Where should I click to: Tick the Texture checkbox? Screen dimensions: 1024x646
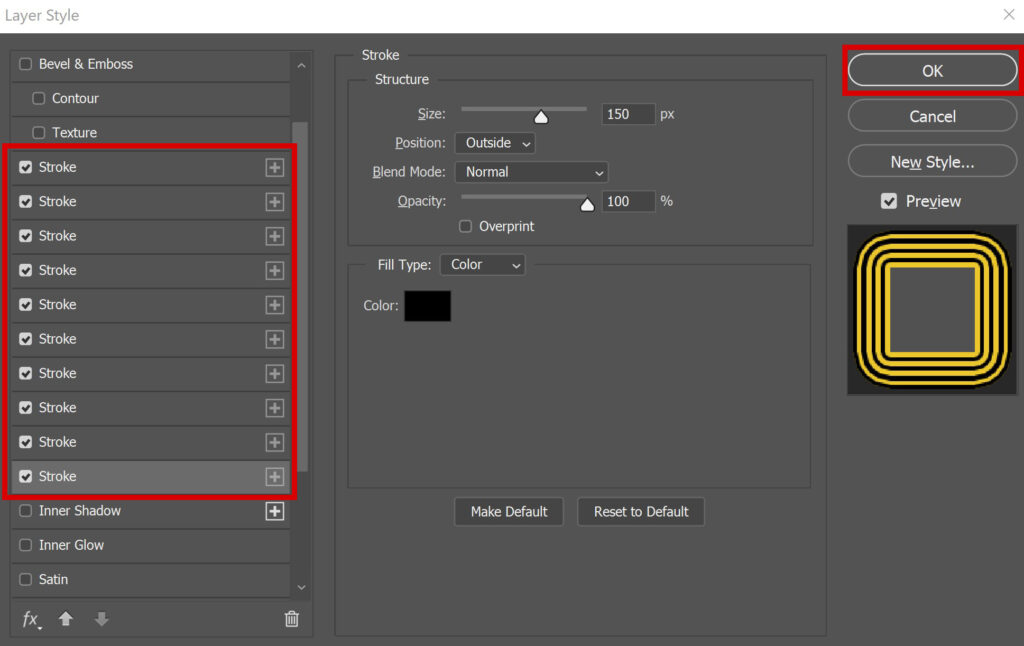39,133
